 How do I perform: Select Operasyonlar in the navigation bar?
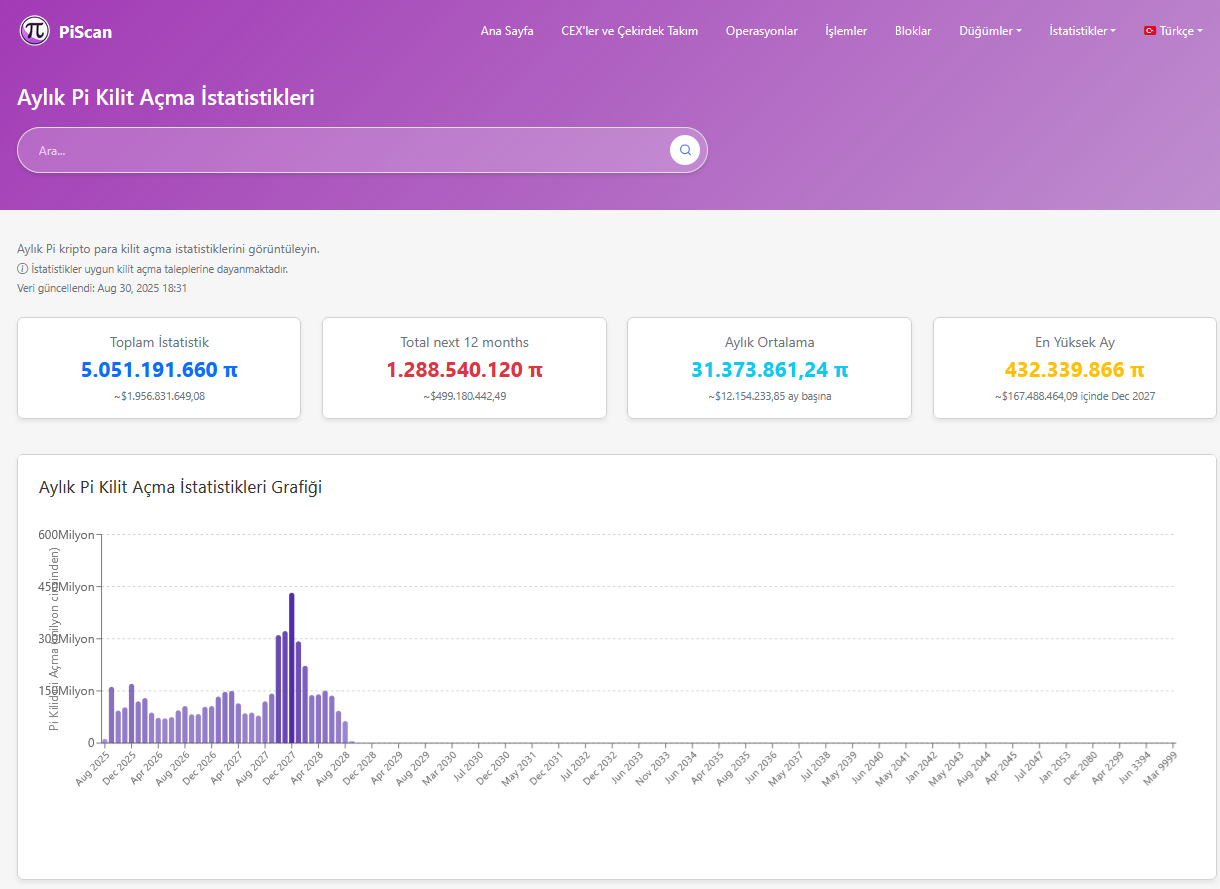tap(761, 31)
